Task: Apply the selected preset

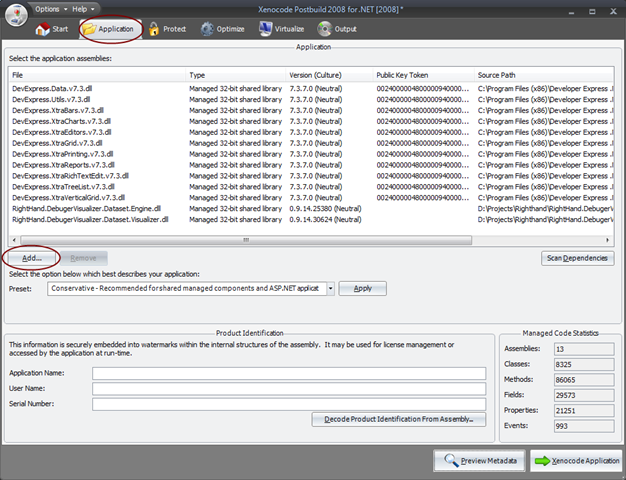Action: pos(362,288)
